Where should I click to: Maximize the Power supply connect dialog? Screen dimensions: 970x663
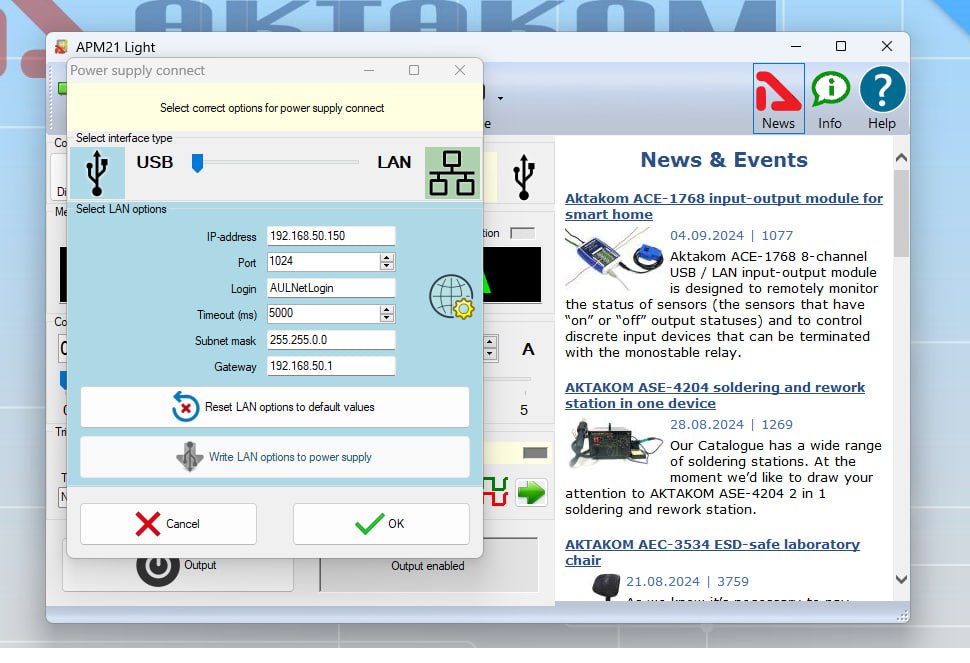pyautogui.click(x=414, y=71)
